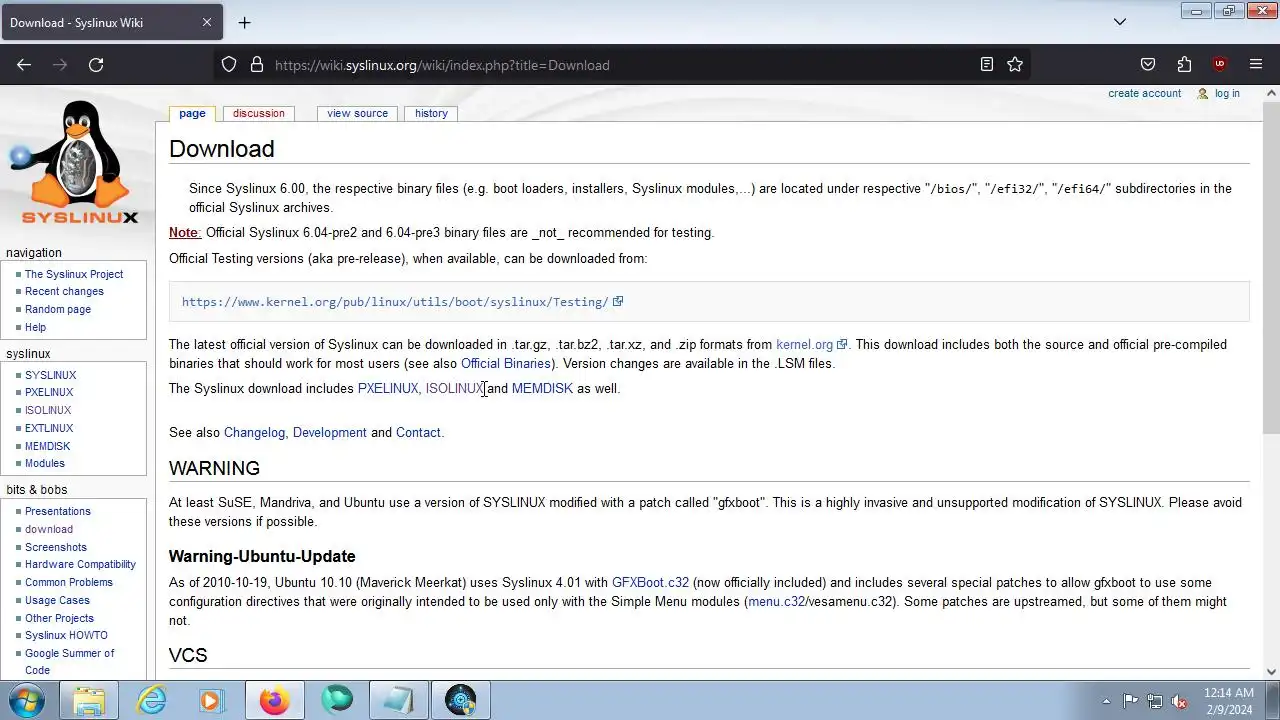Open the Changelog link
This screenshot has height=720, width=1280.
[x=254, y=432]
